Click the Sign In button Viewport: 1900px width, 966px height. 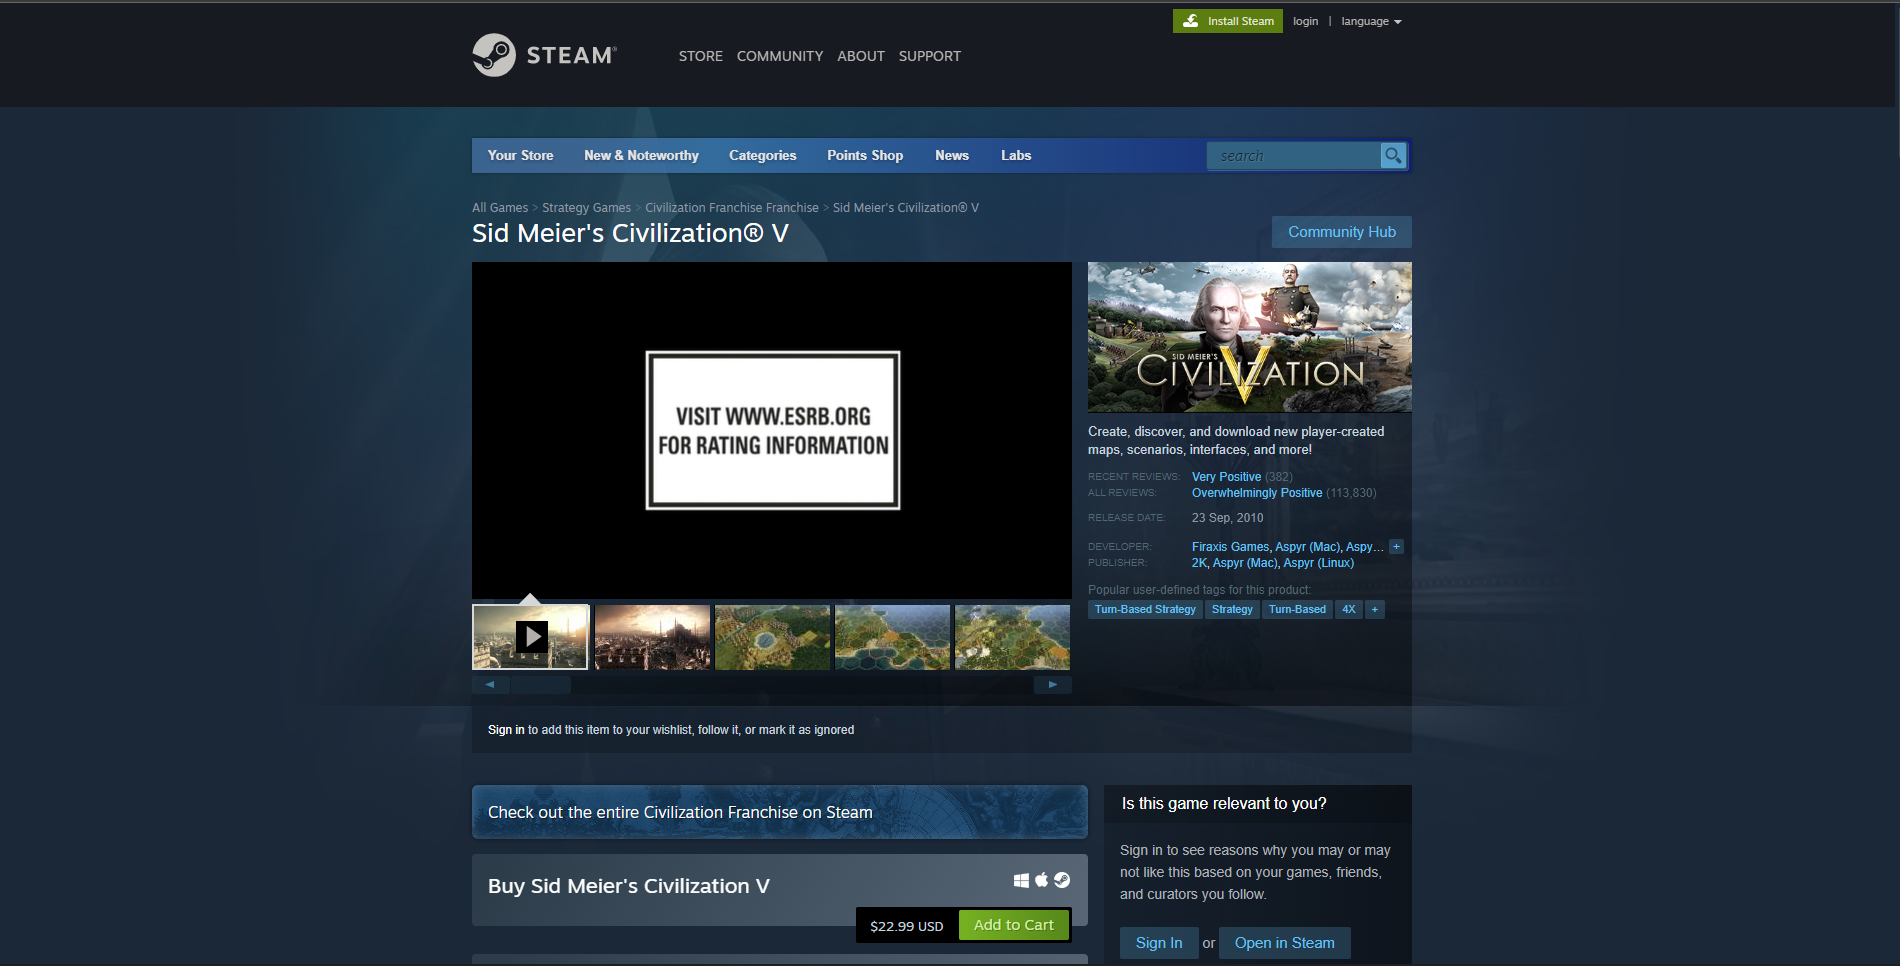tap(1159, 943)
